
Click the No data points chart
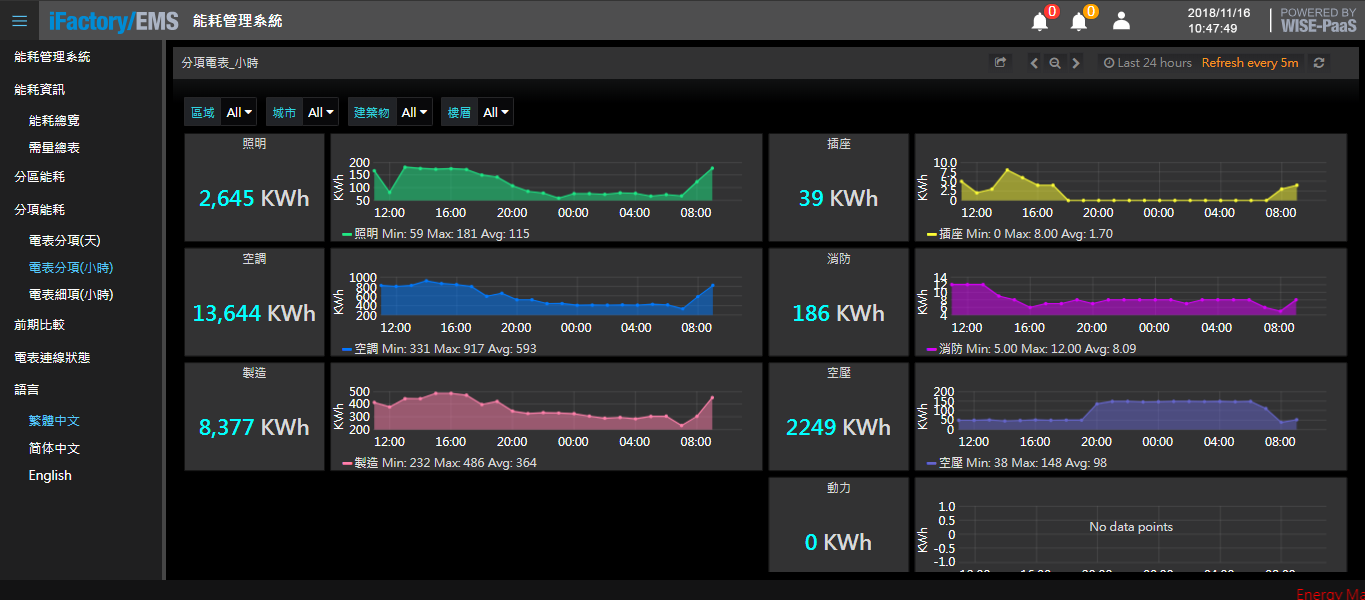[1130, 526]
